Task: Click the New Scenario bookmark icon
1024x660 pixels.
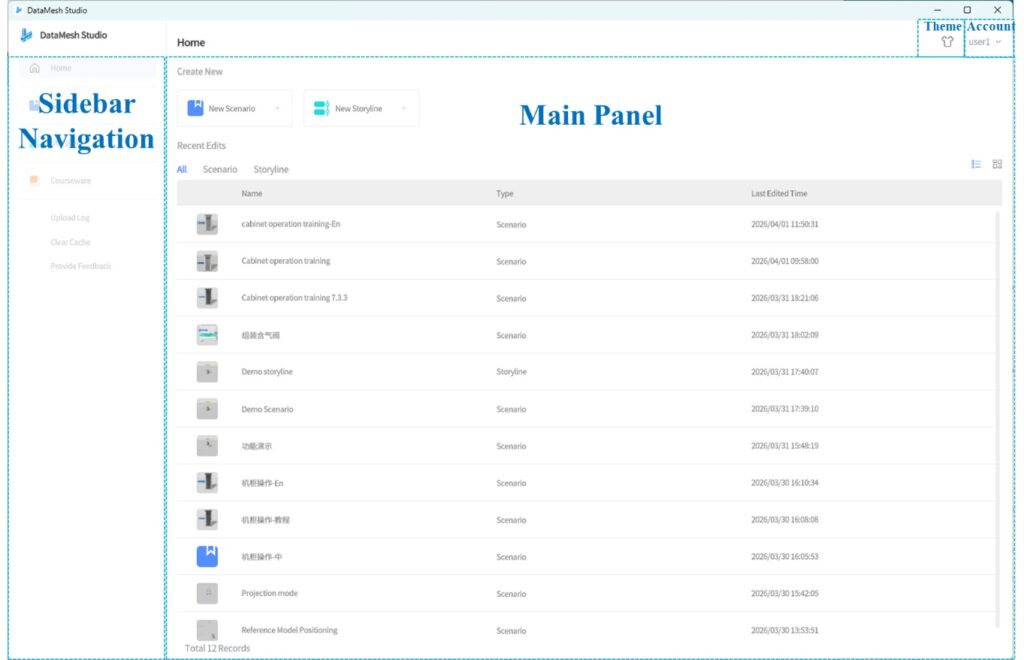Action: pos(194,108)
